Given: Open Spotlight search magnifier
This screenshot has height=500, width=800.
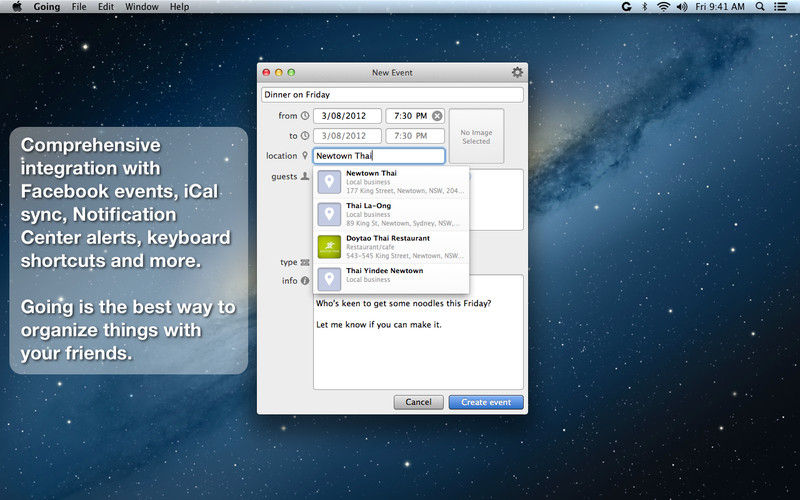Looking at the screenshot, I should [x=760, y=7].
